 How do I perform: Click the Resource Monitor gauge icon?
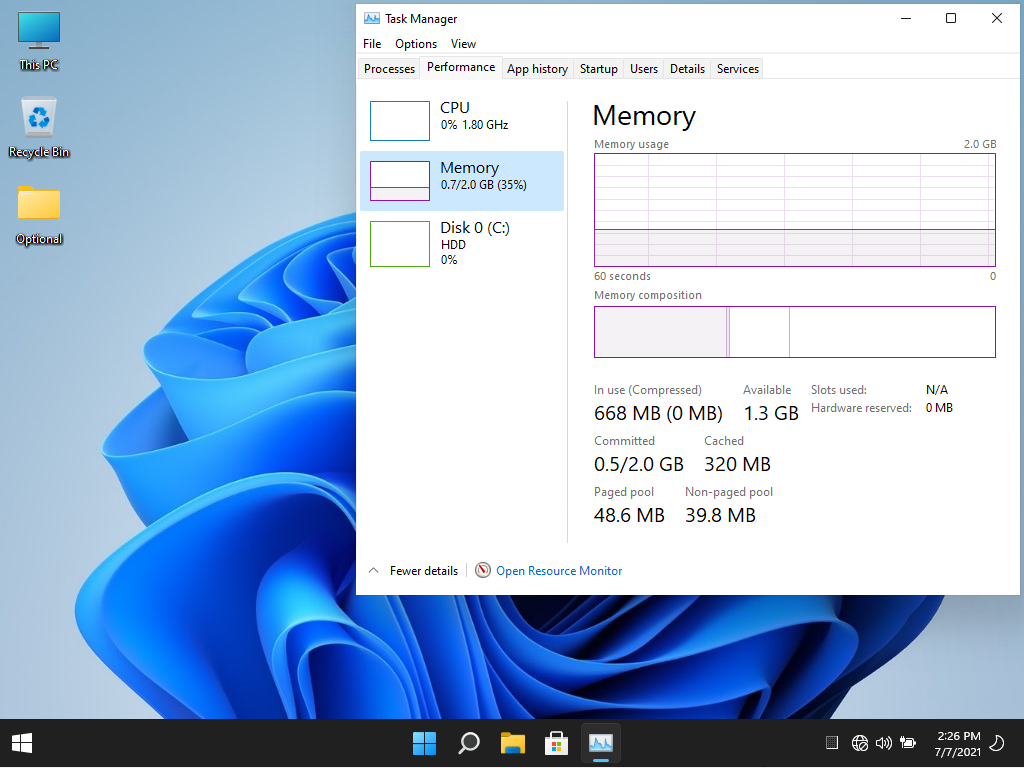(483, 570)
